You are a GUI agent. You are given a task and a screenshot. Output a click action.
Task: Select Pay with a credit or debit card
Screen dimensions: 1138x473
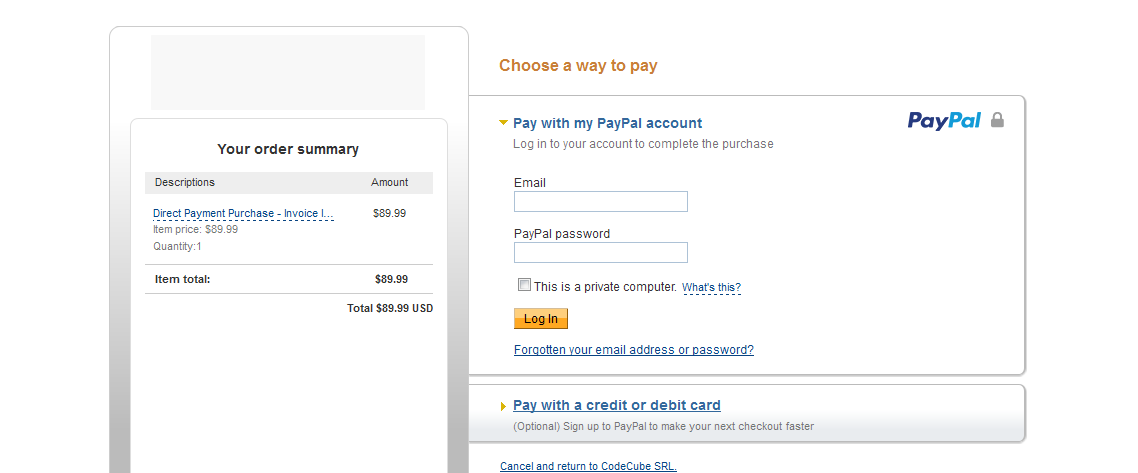(x=616, y=405)
